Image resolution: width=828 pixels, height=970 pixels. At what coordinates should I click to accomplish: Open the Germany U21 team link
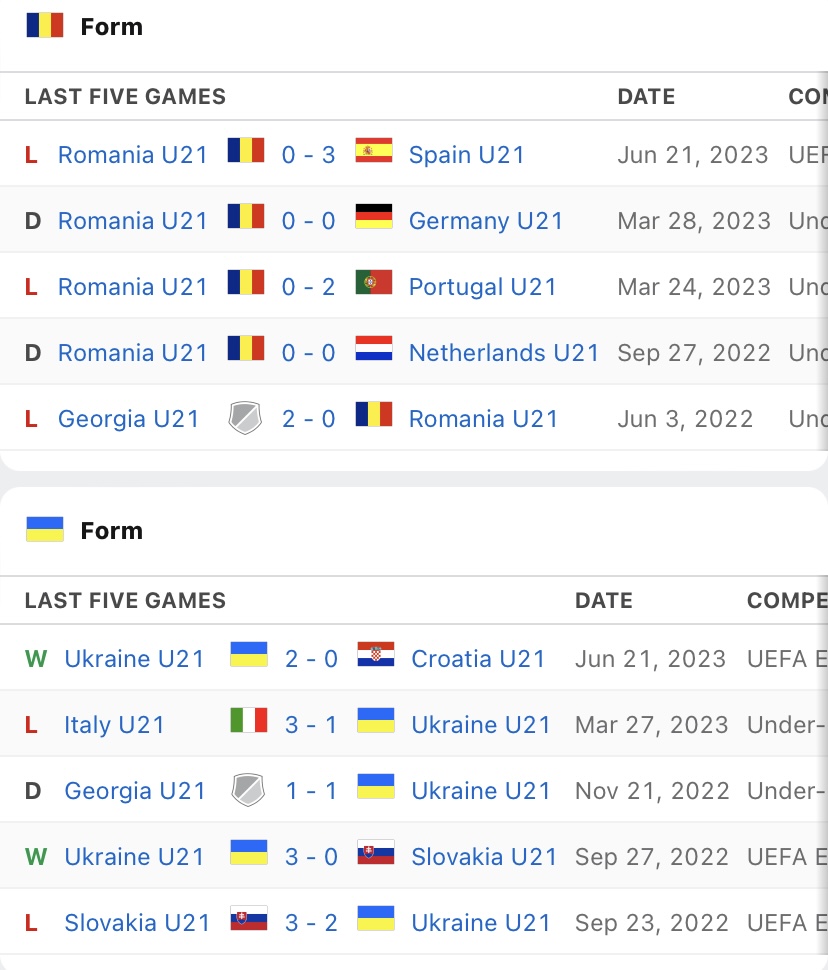[x=486, y=221]
